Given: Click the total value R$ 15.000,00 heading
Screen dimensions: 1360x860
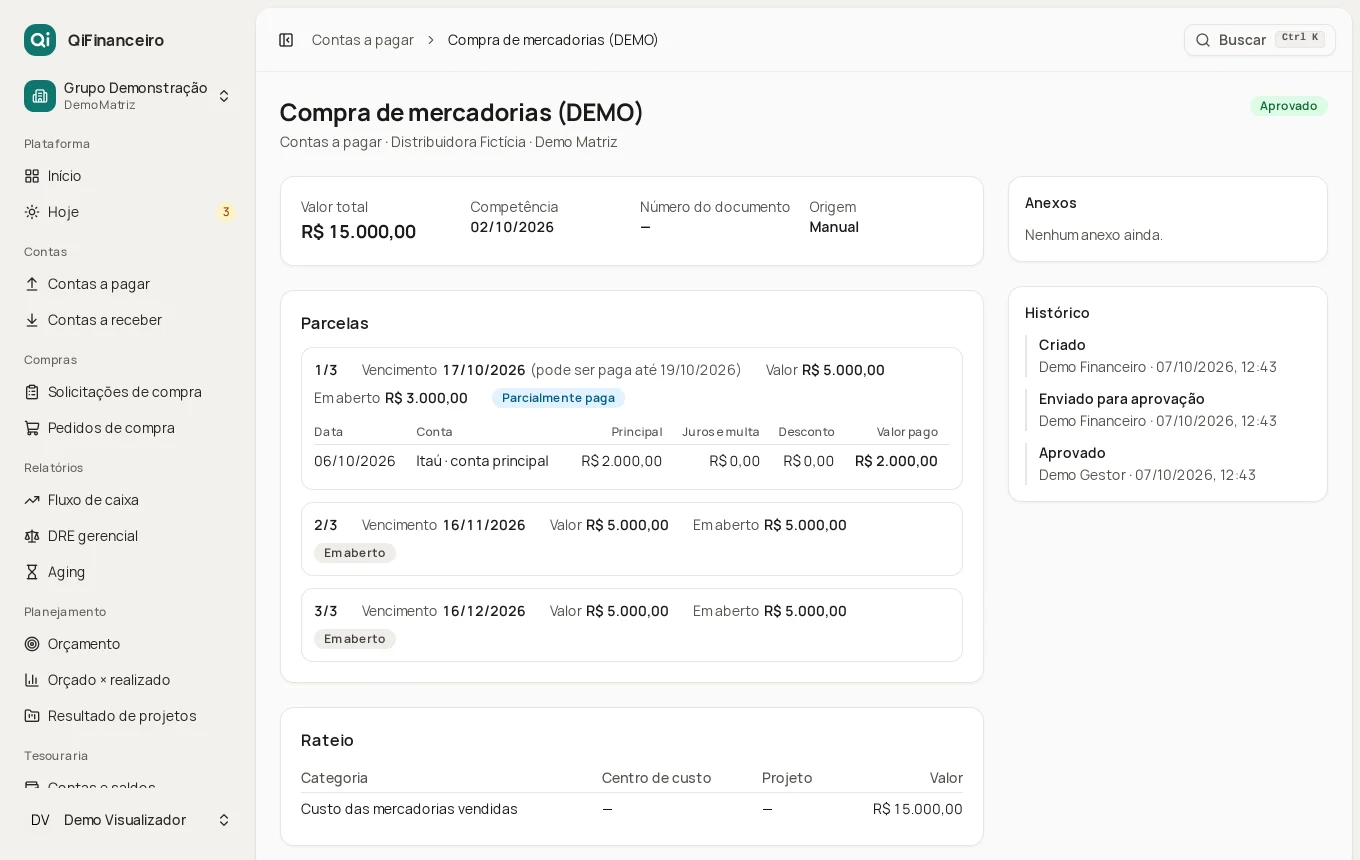Looking at the screenshot, I should (x=358, y=232).
